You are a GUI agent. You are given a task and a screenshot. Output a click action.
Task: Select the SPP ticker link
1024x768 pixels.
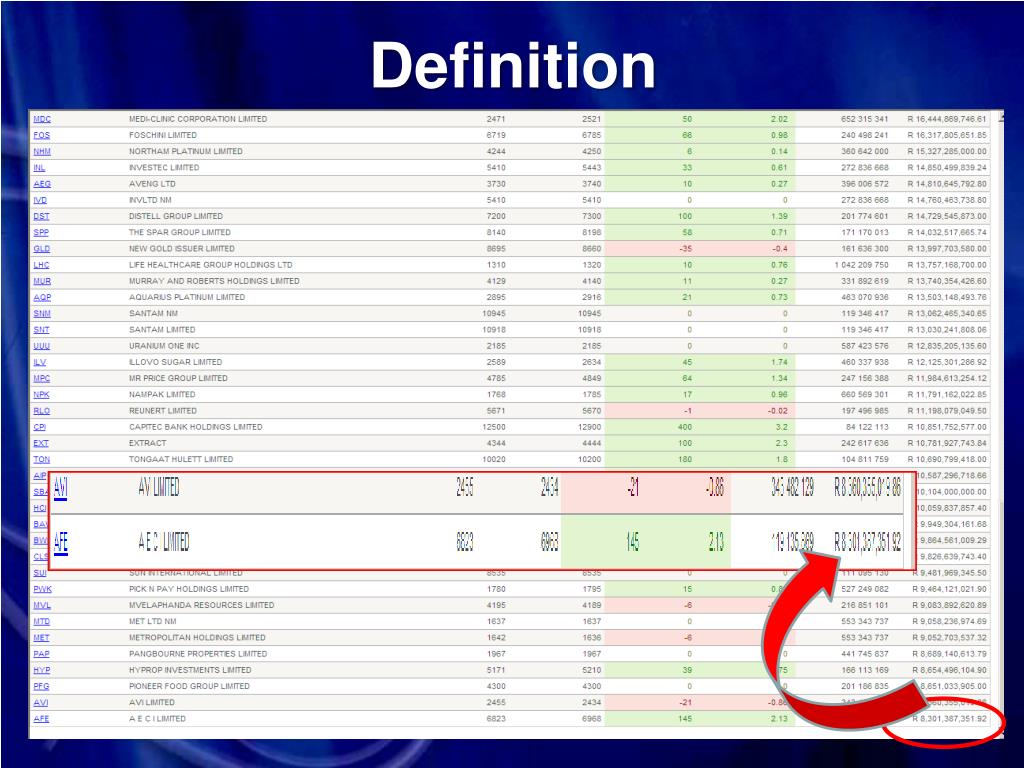click(41, 232)
